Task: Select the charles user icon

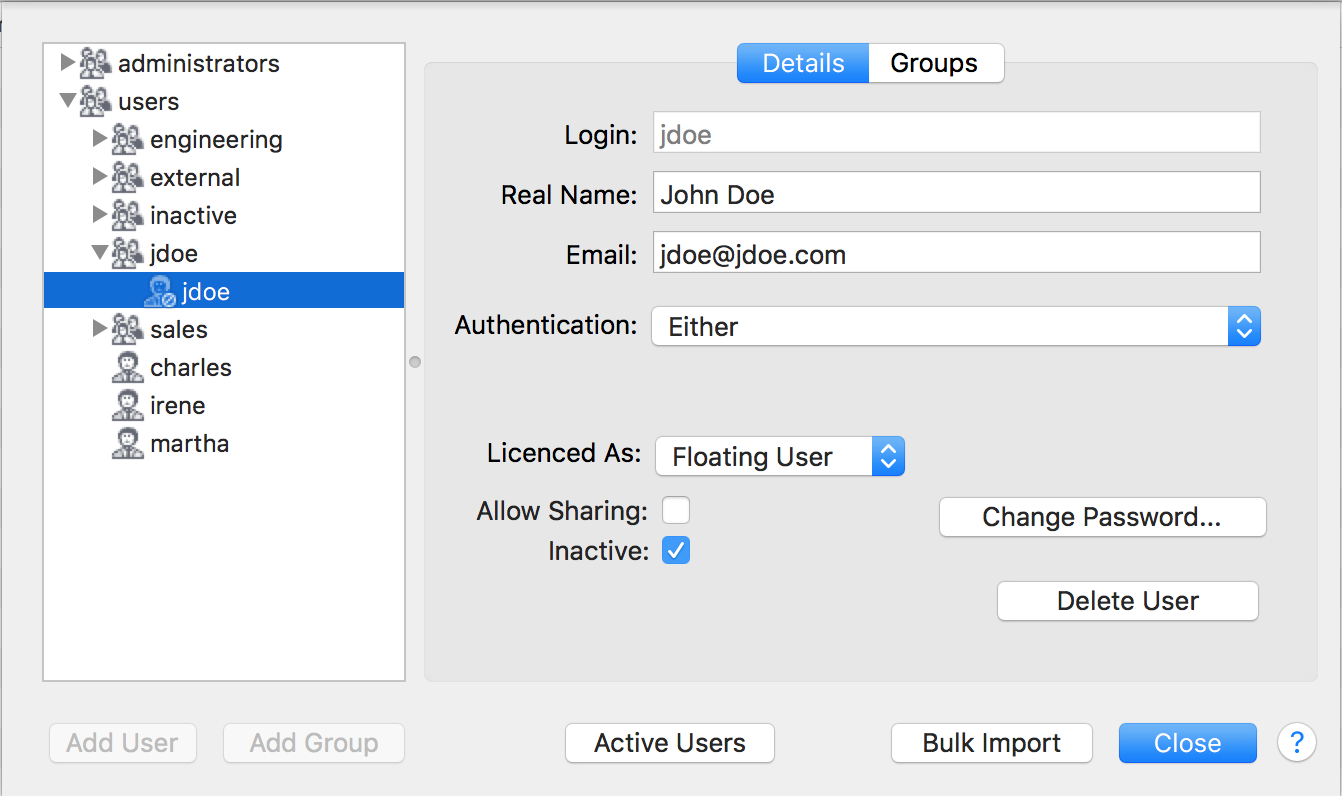Action: pos(127,368)
